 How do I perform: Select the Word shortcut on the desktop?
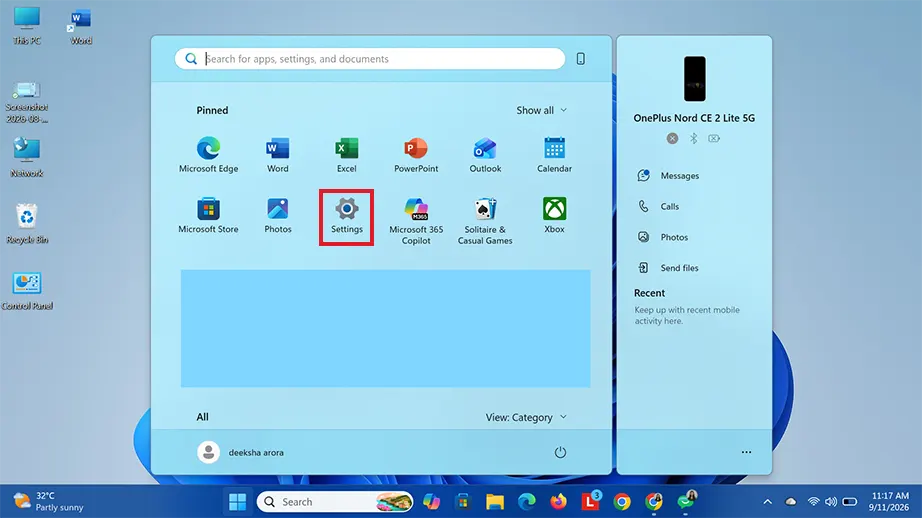(x=81, y=26)
